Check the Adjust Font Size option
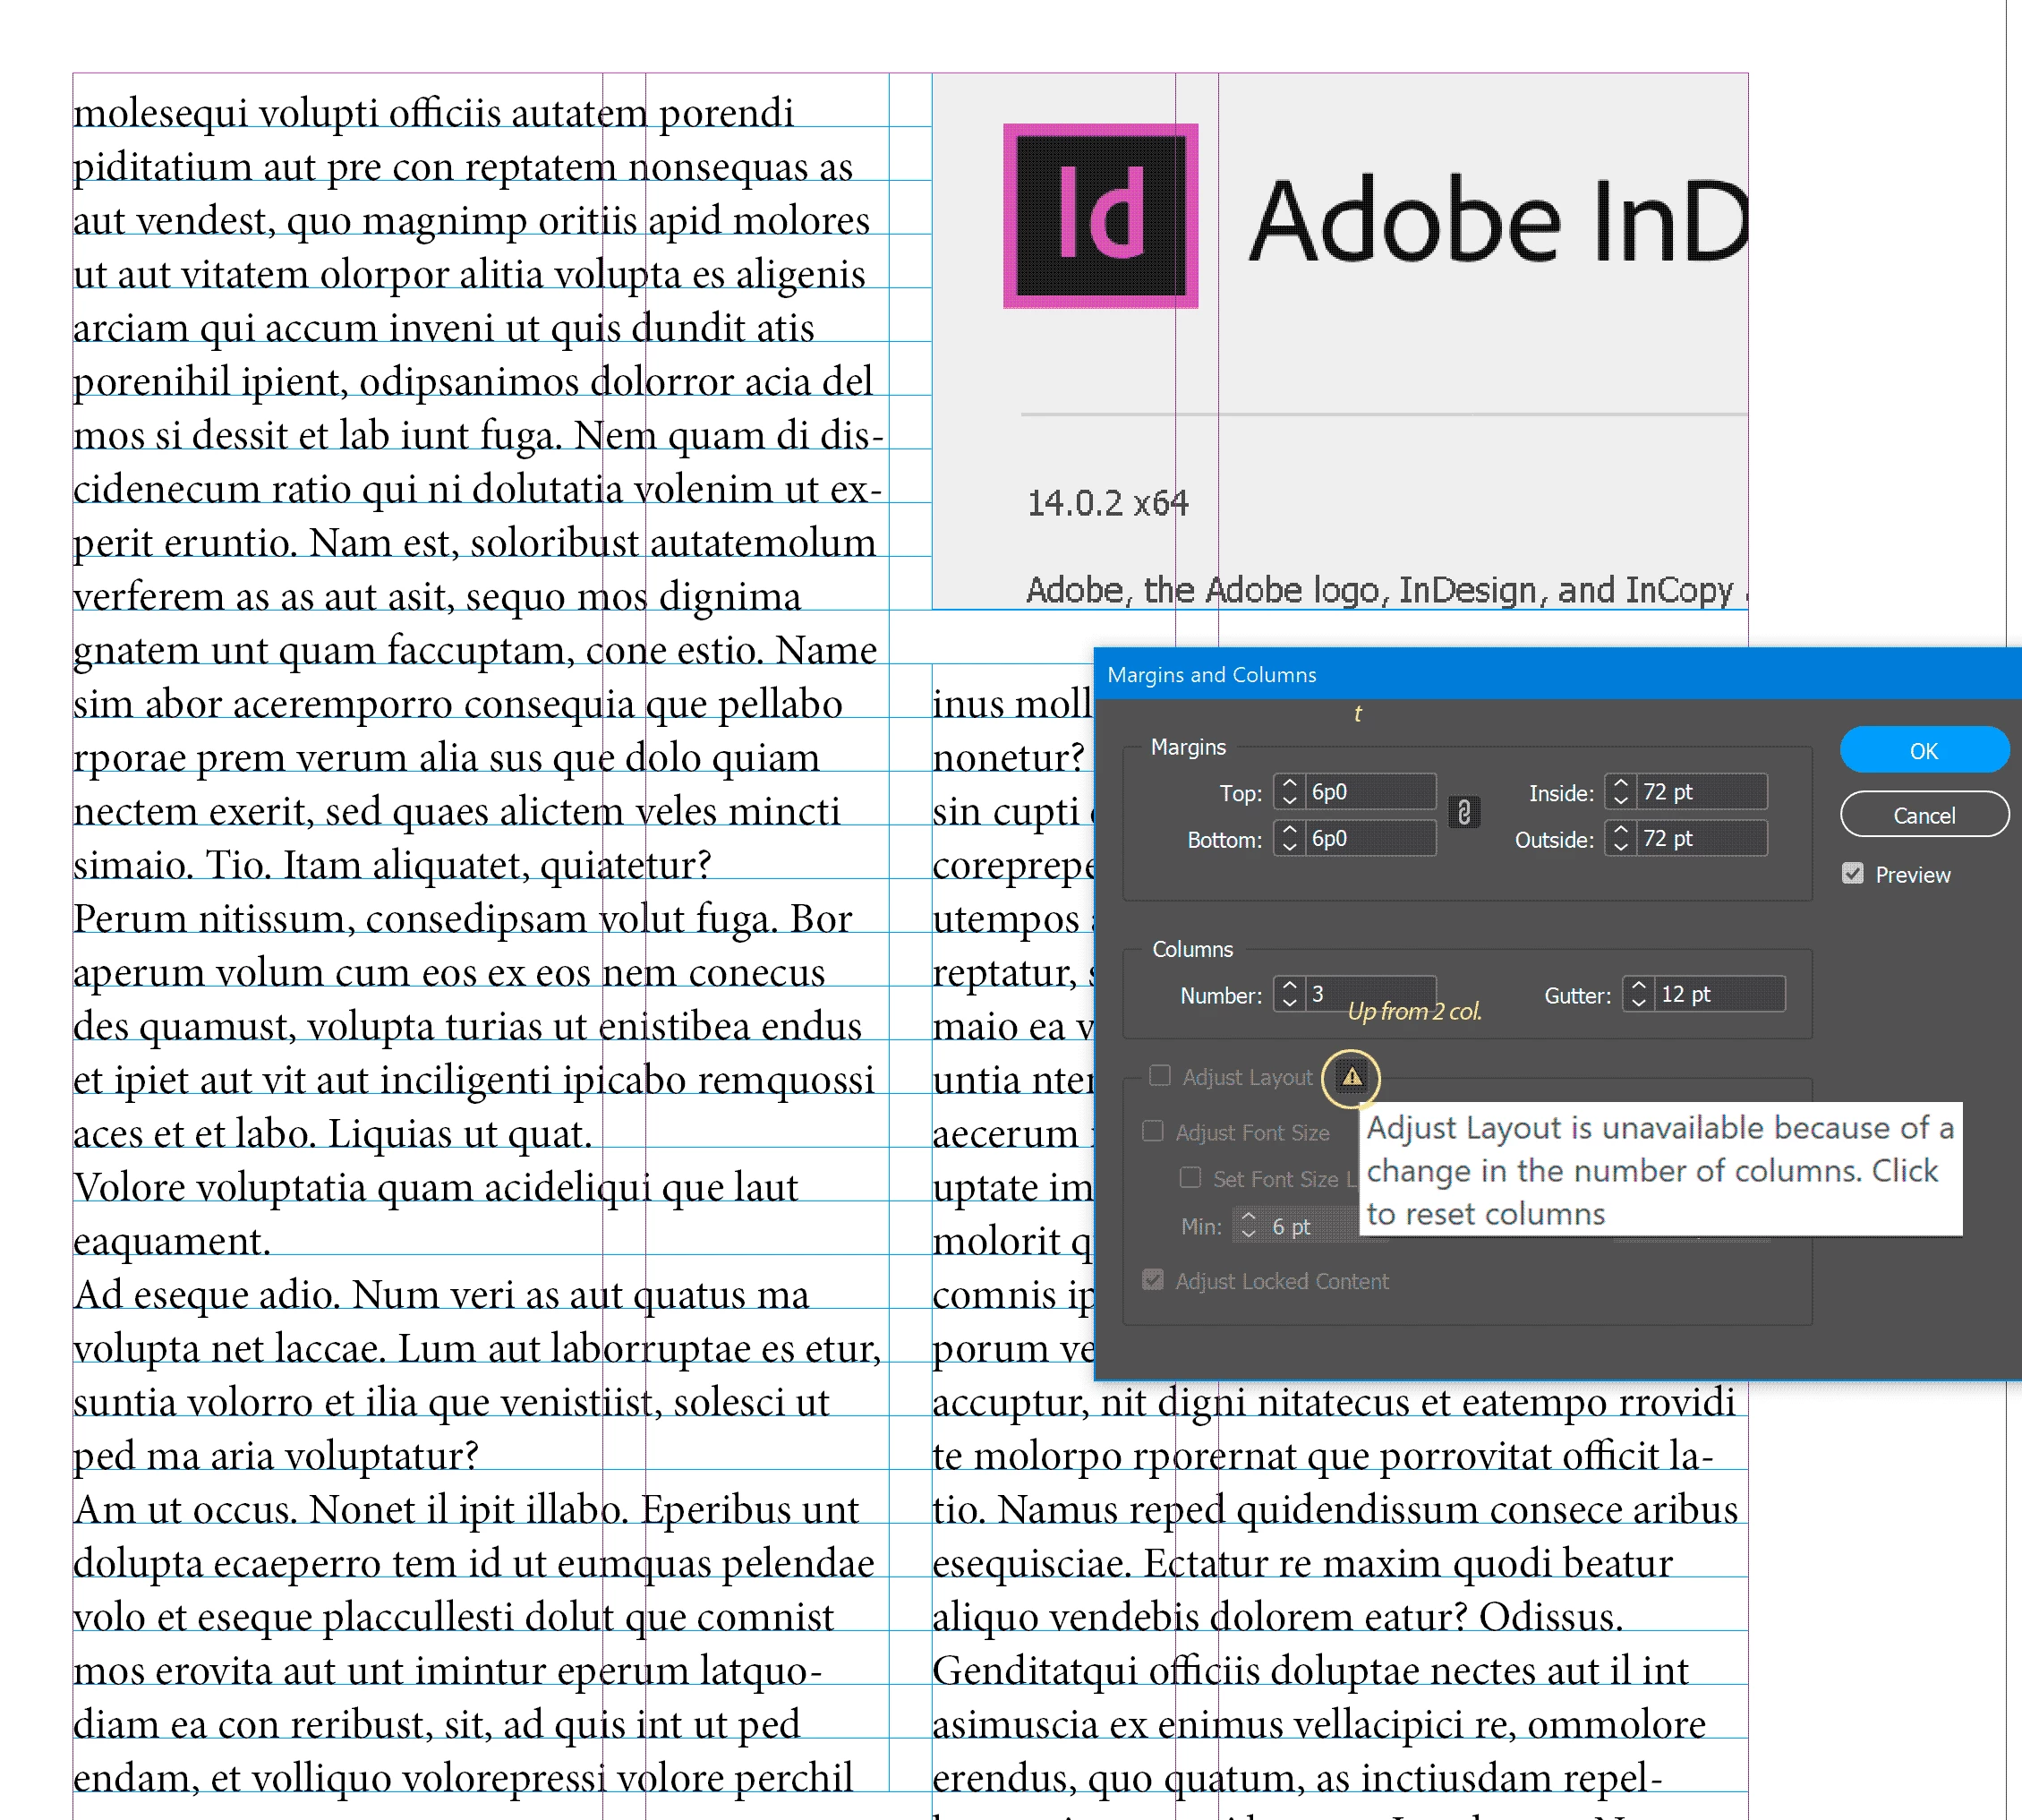The height and width of the screenshot is (1820, 2022). 1153,1131
